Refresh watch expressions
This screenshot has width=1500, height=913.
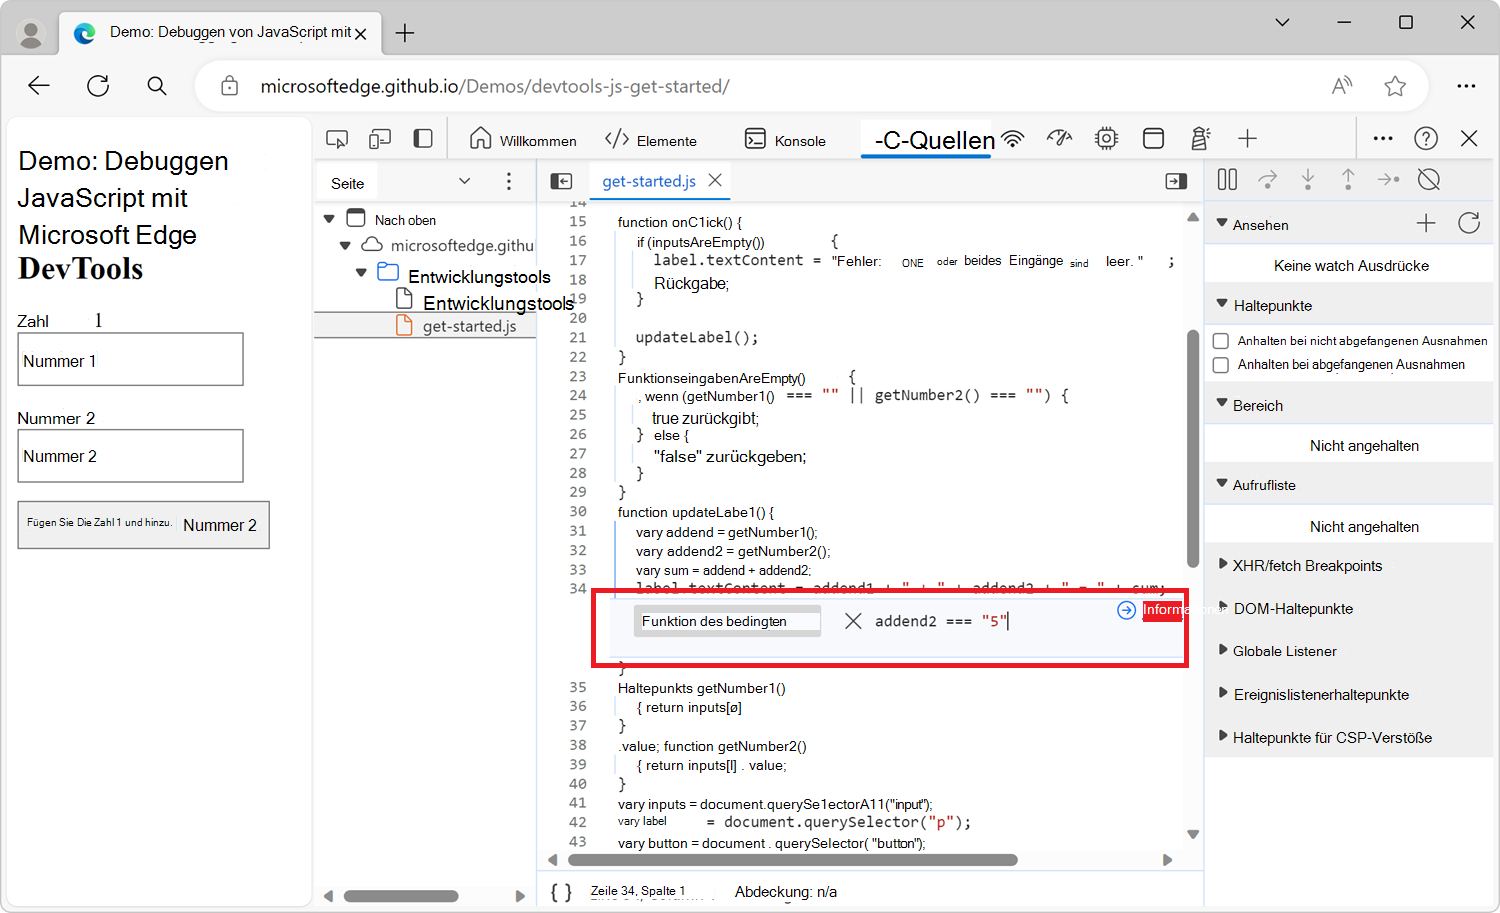click(x=1469, y=223)
